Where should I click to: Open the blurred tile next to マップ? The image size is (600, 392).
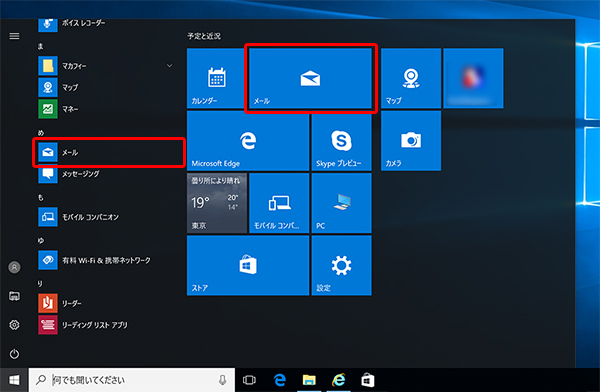tap(473, 78)
